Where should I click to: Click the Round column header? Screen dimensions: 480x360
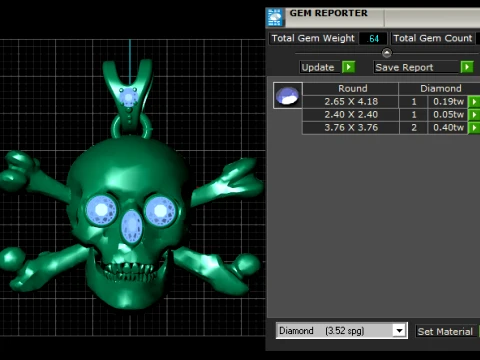click(351, 89)
